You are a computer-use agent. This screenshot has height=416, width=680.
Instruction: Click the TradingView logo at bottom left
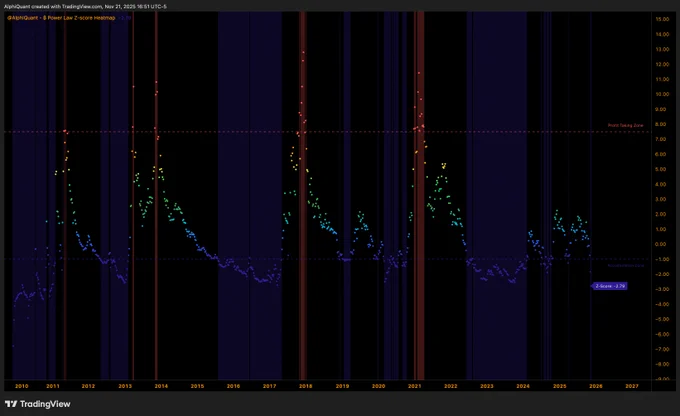[x=38, y=404]
